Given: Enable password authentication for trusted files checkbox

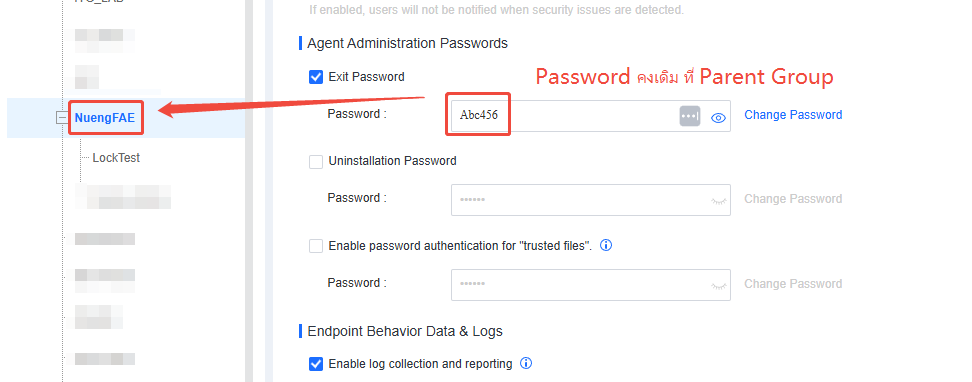Looking at the screenshot, I should click(x=316, y=246).
